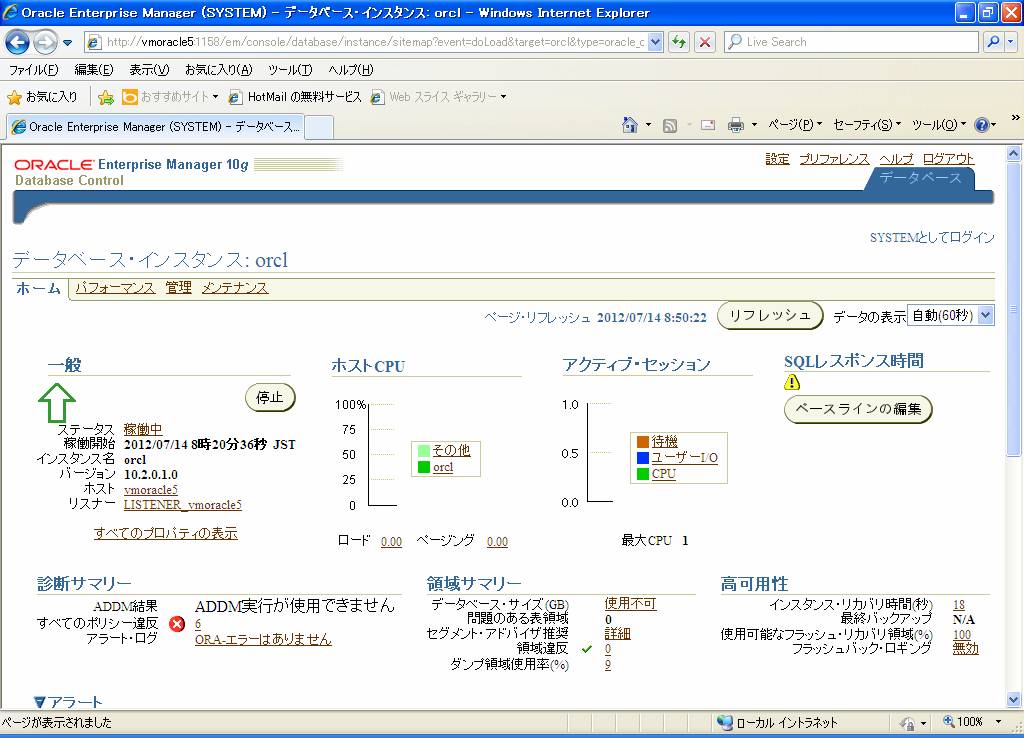The height and width of the screenshot is (738, 1024).
Task: Open the おすすめサイト suggested sites icon
Action: coord(130,97)
